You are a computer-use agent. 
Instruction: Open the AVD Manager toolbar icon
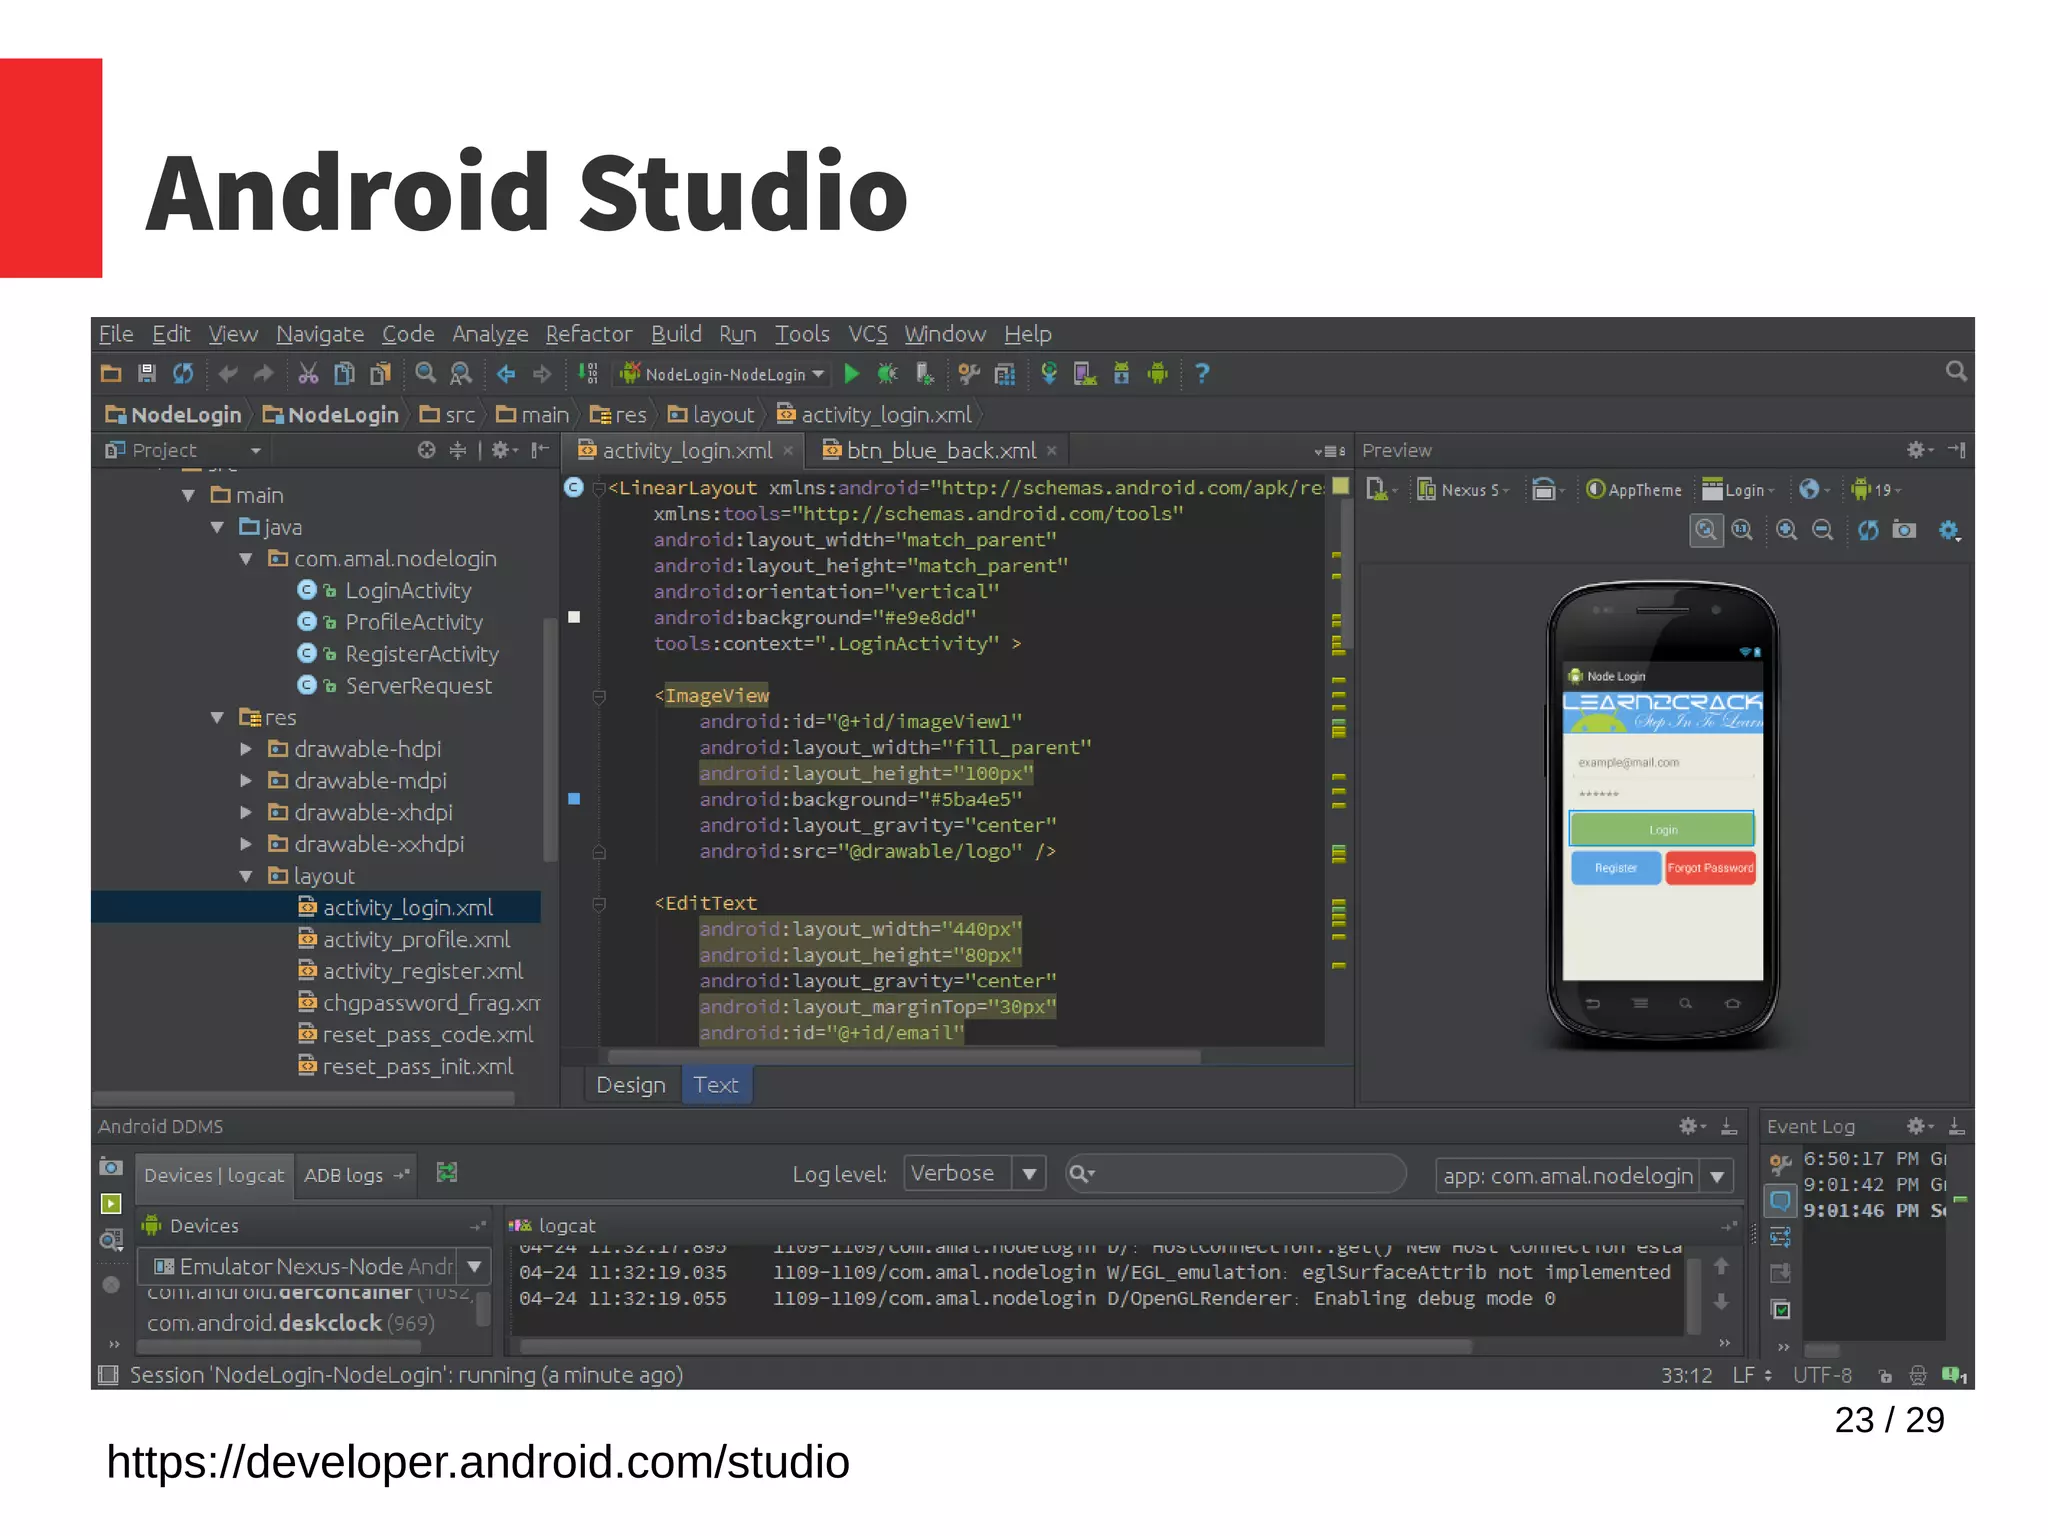coord(1085,374)
